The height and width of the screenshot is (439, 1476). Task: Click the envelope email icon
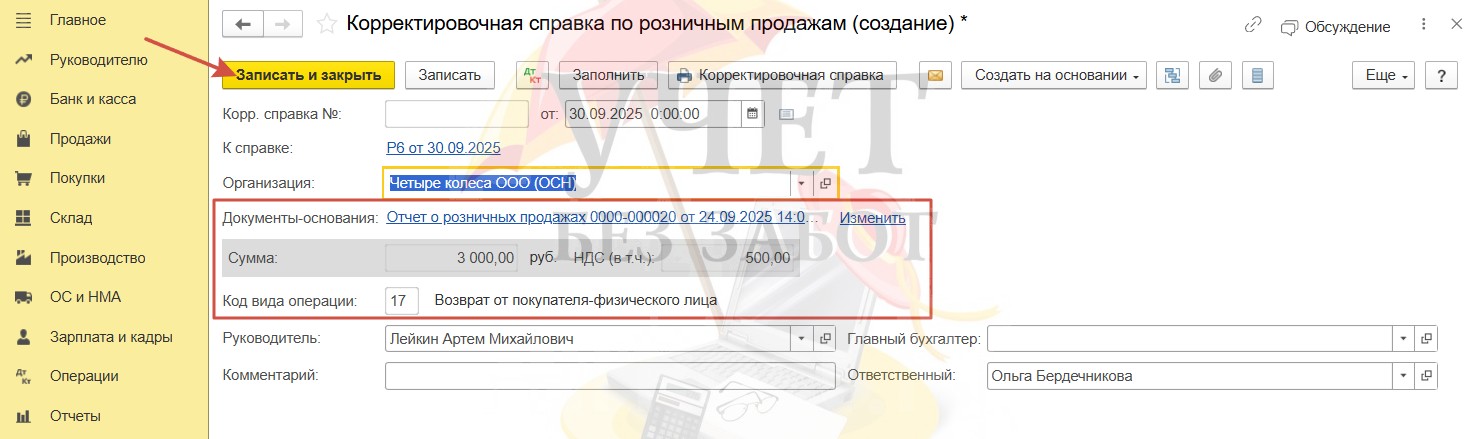935,75
